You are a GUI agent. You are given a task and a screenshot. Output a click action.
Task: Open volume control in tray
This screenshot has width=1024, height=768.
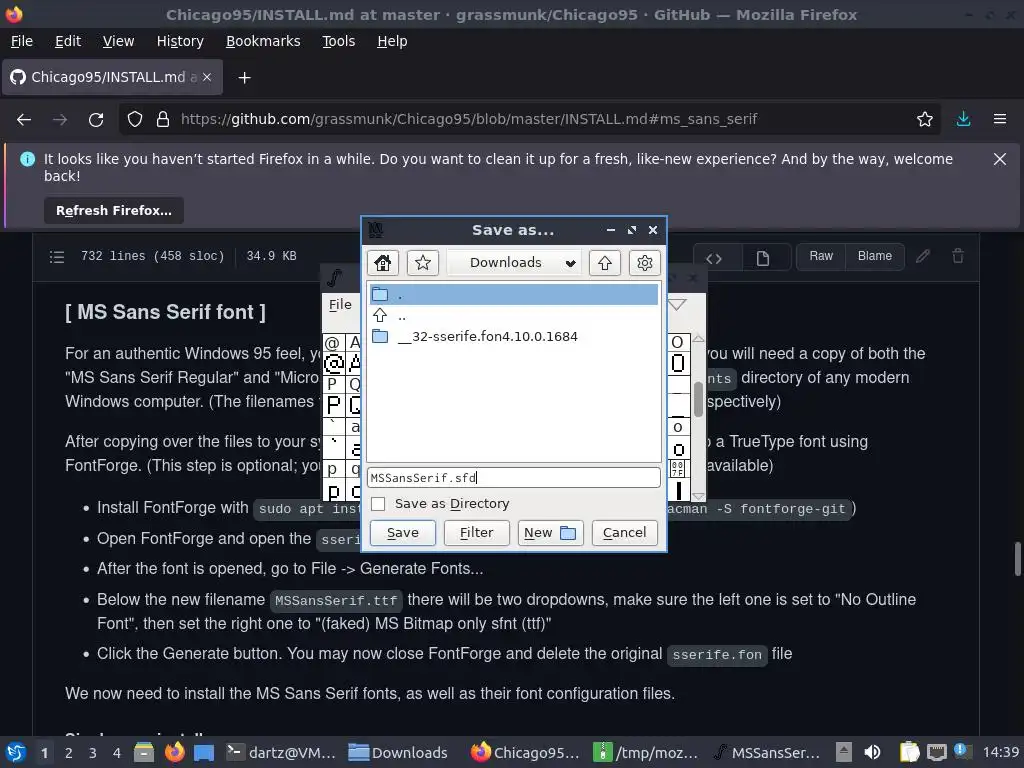point(872,752)
